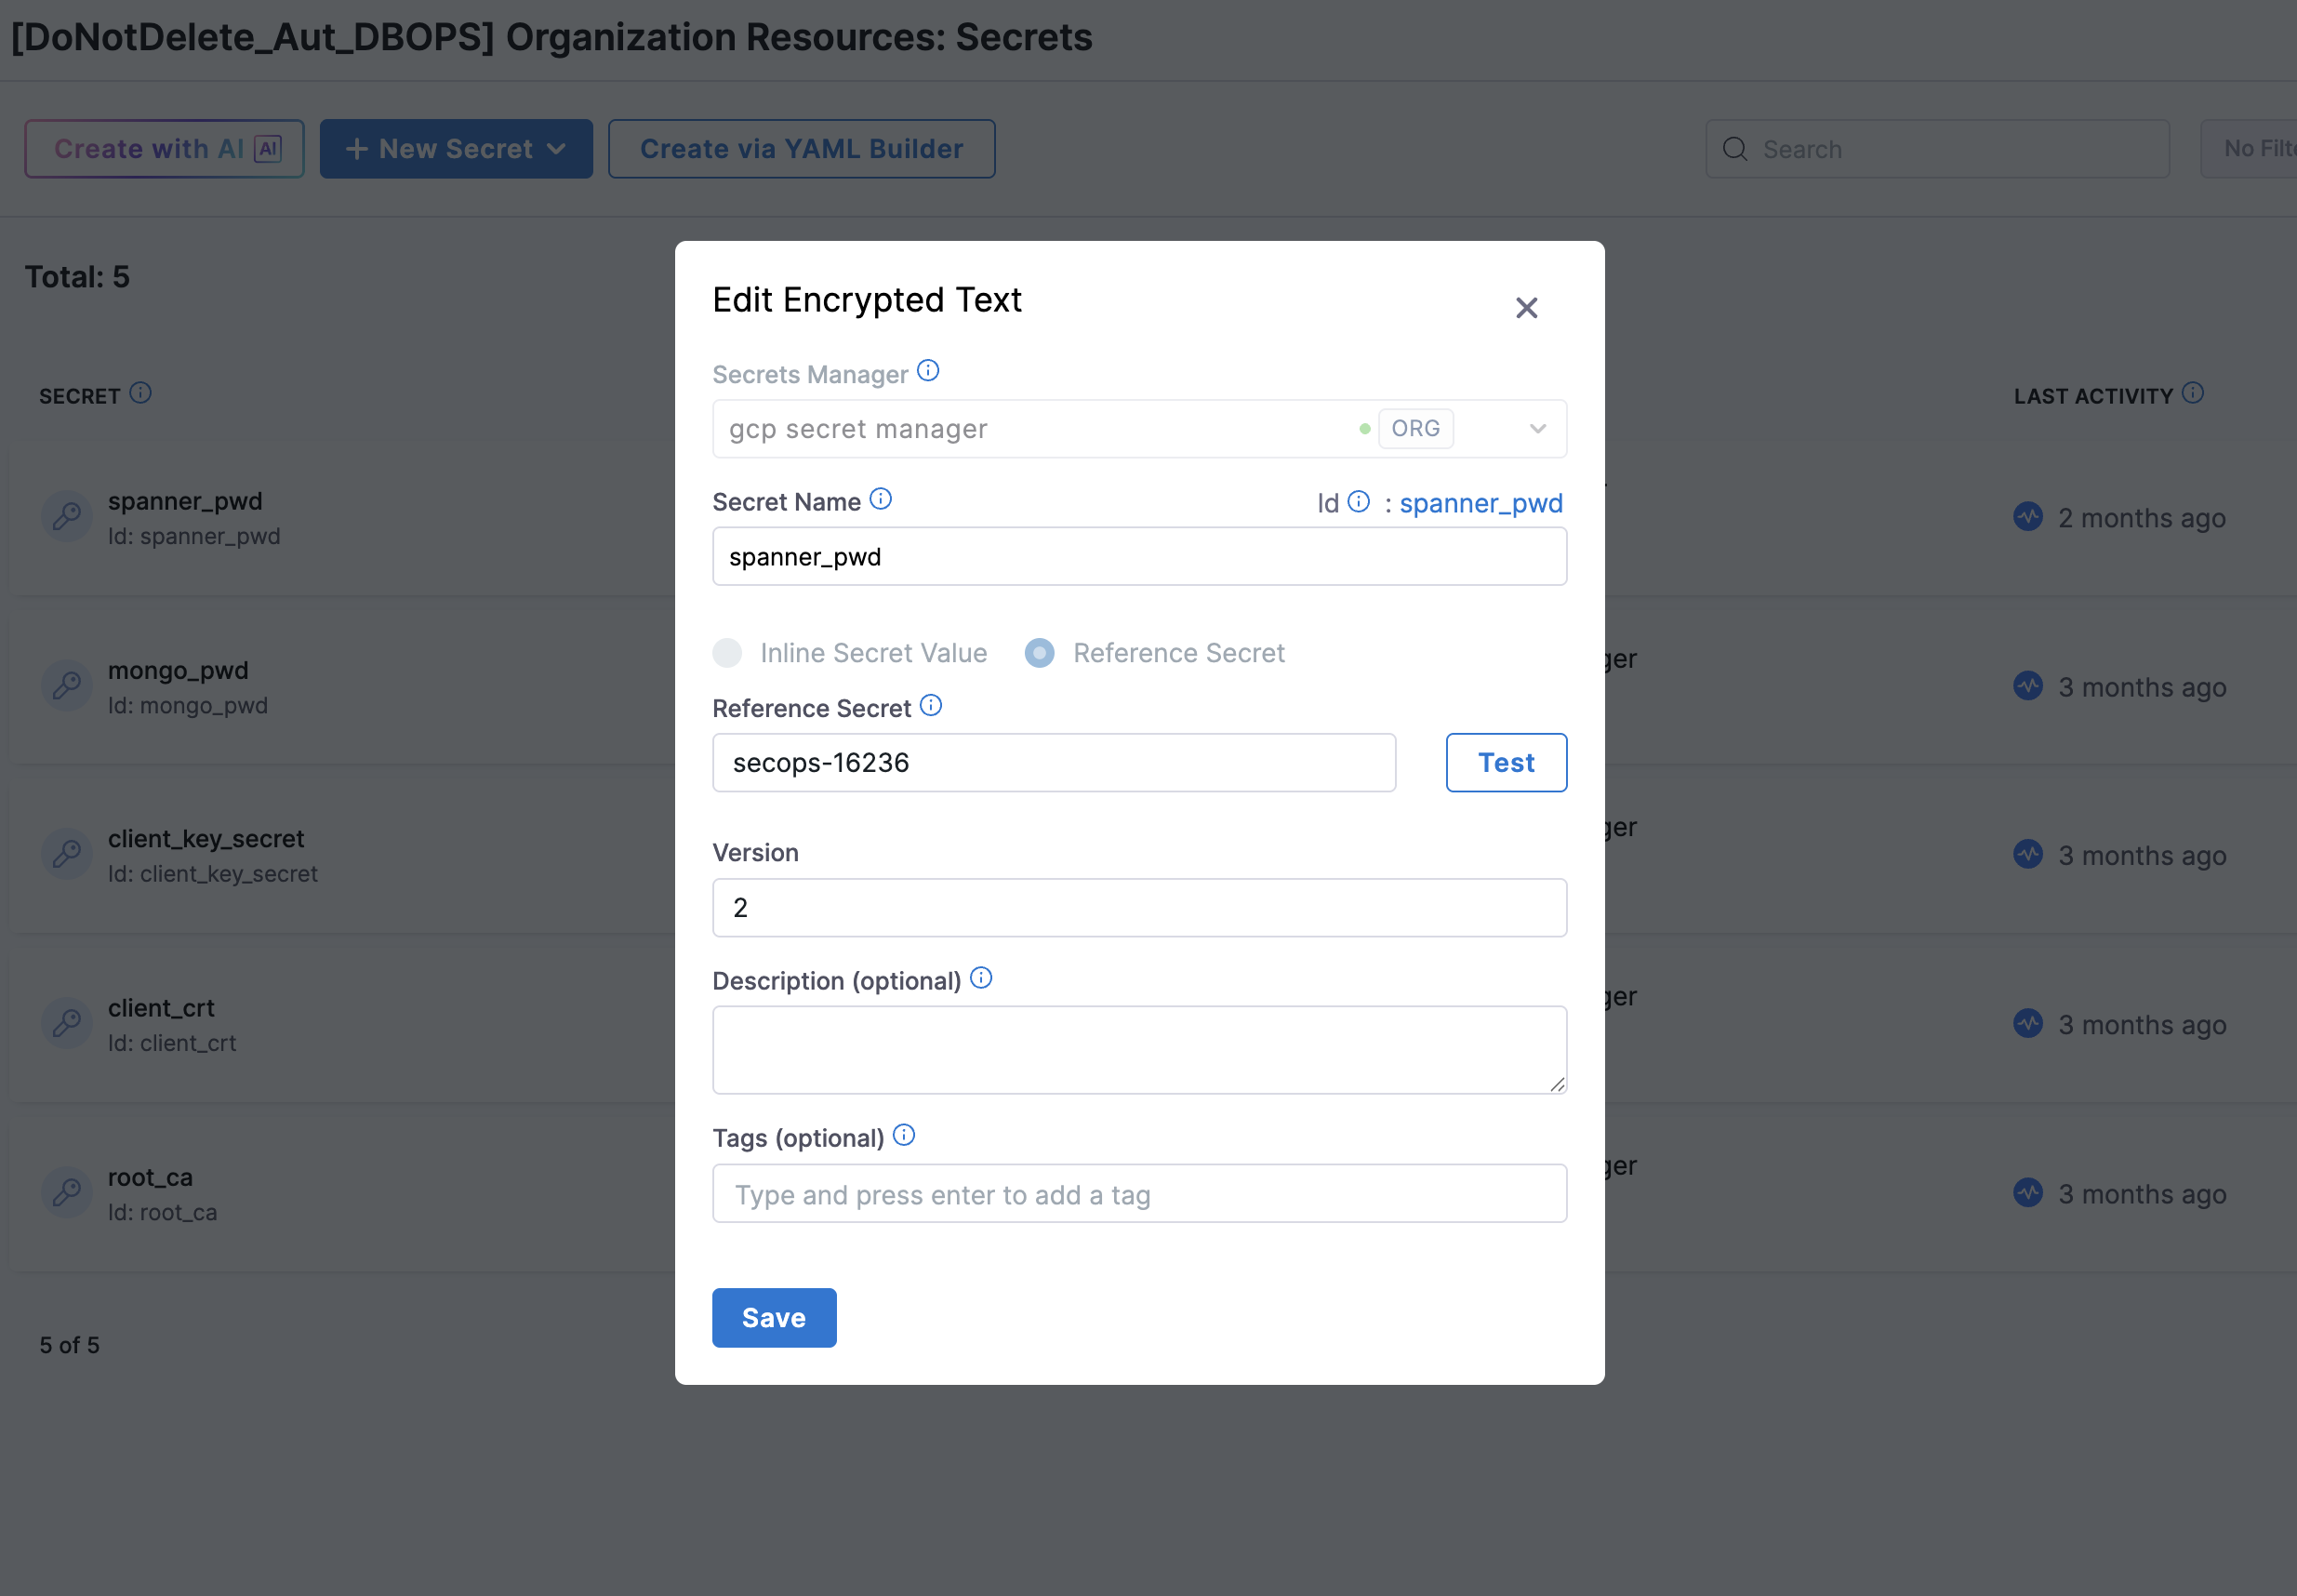Click info icon next to Description (optional)
The width and height of the screenshot is (2297, 1596).
[981, 978]
